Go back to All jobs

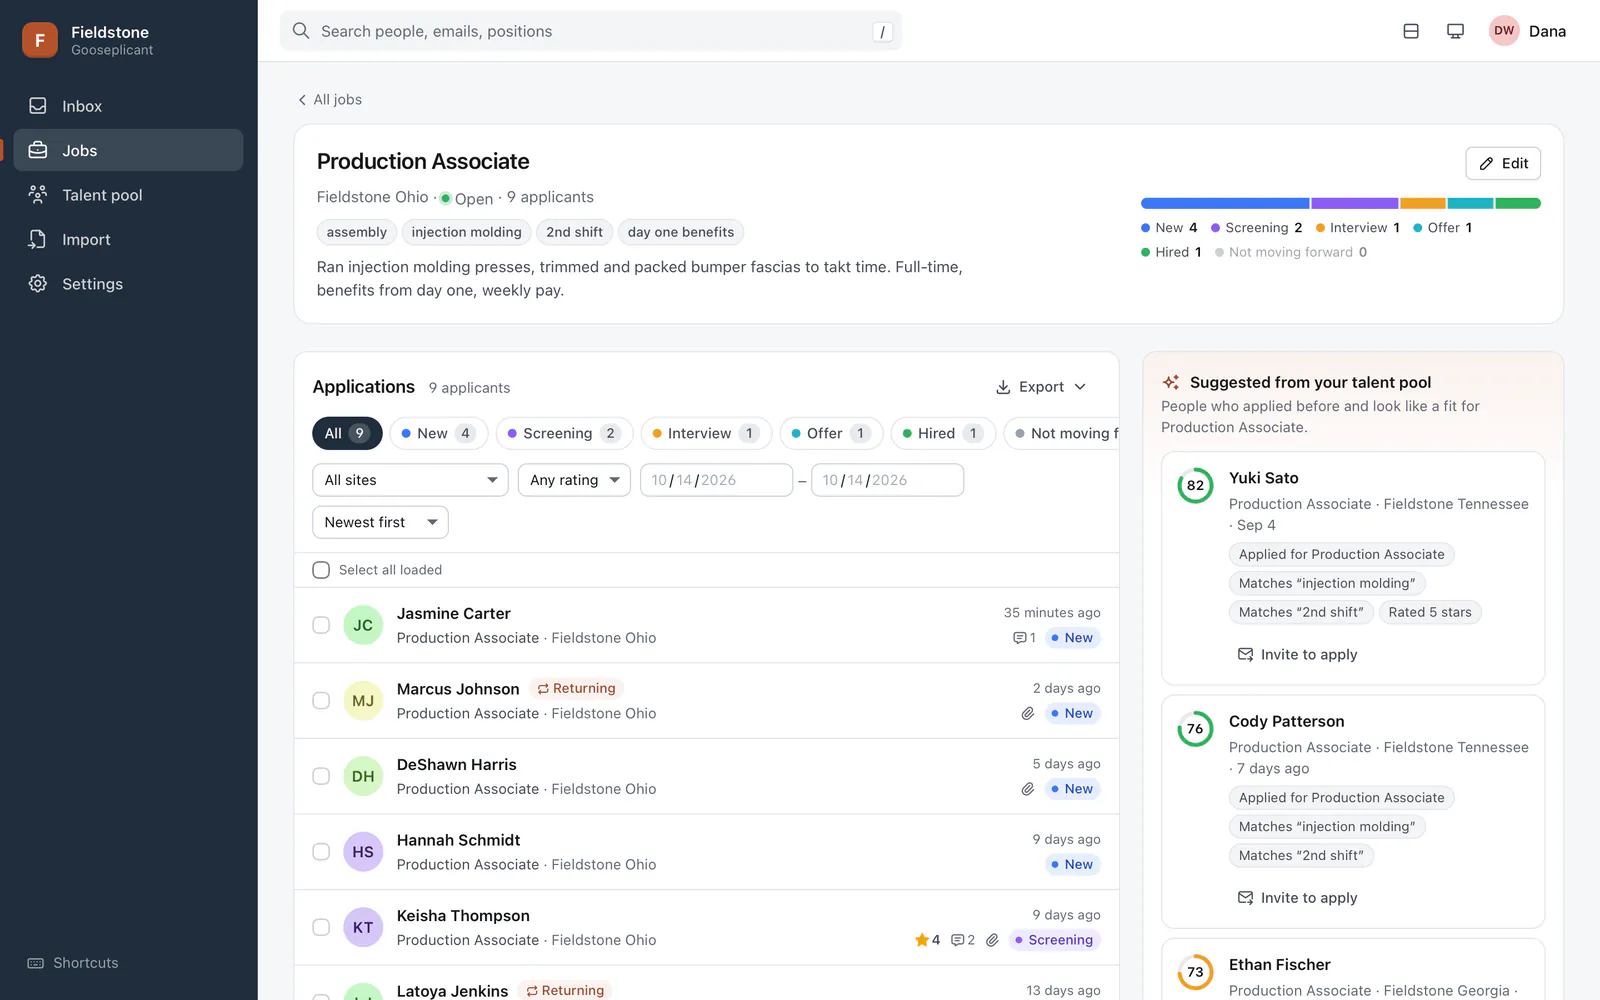click(330, 100)
